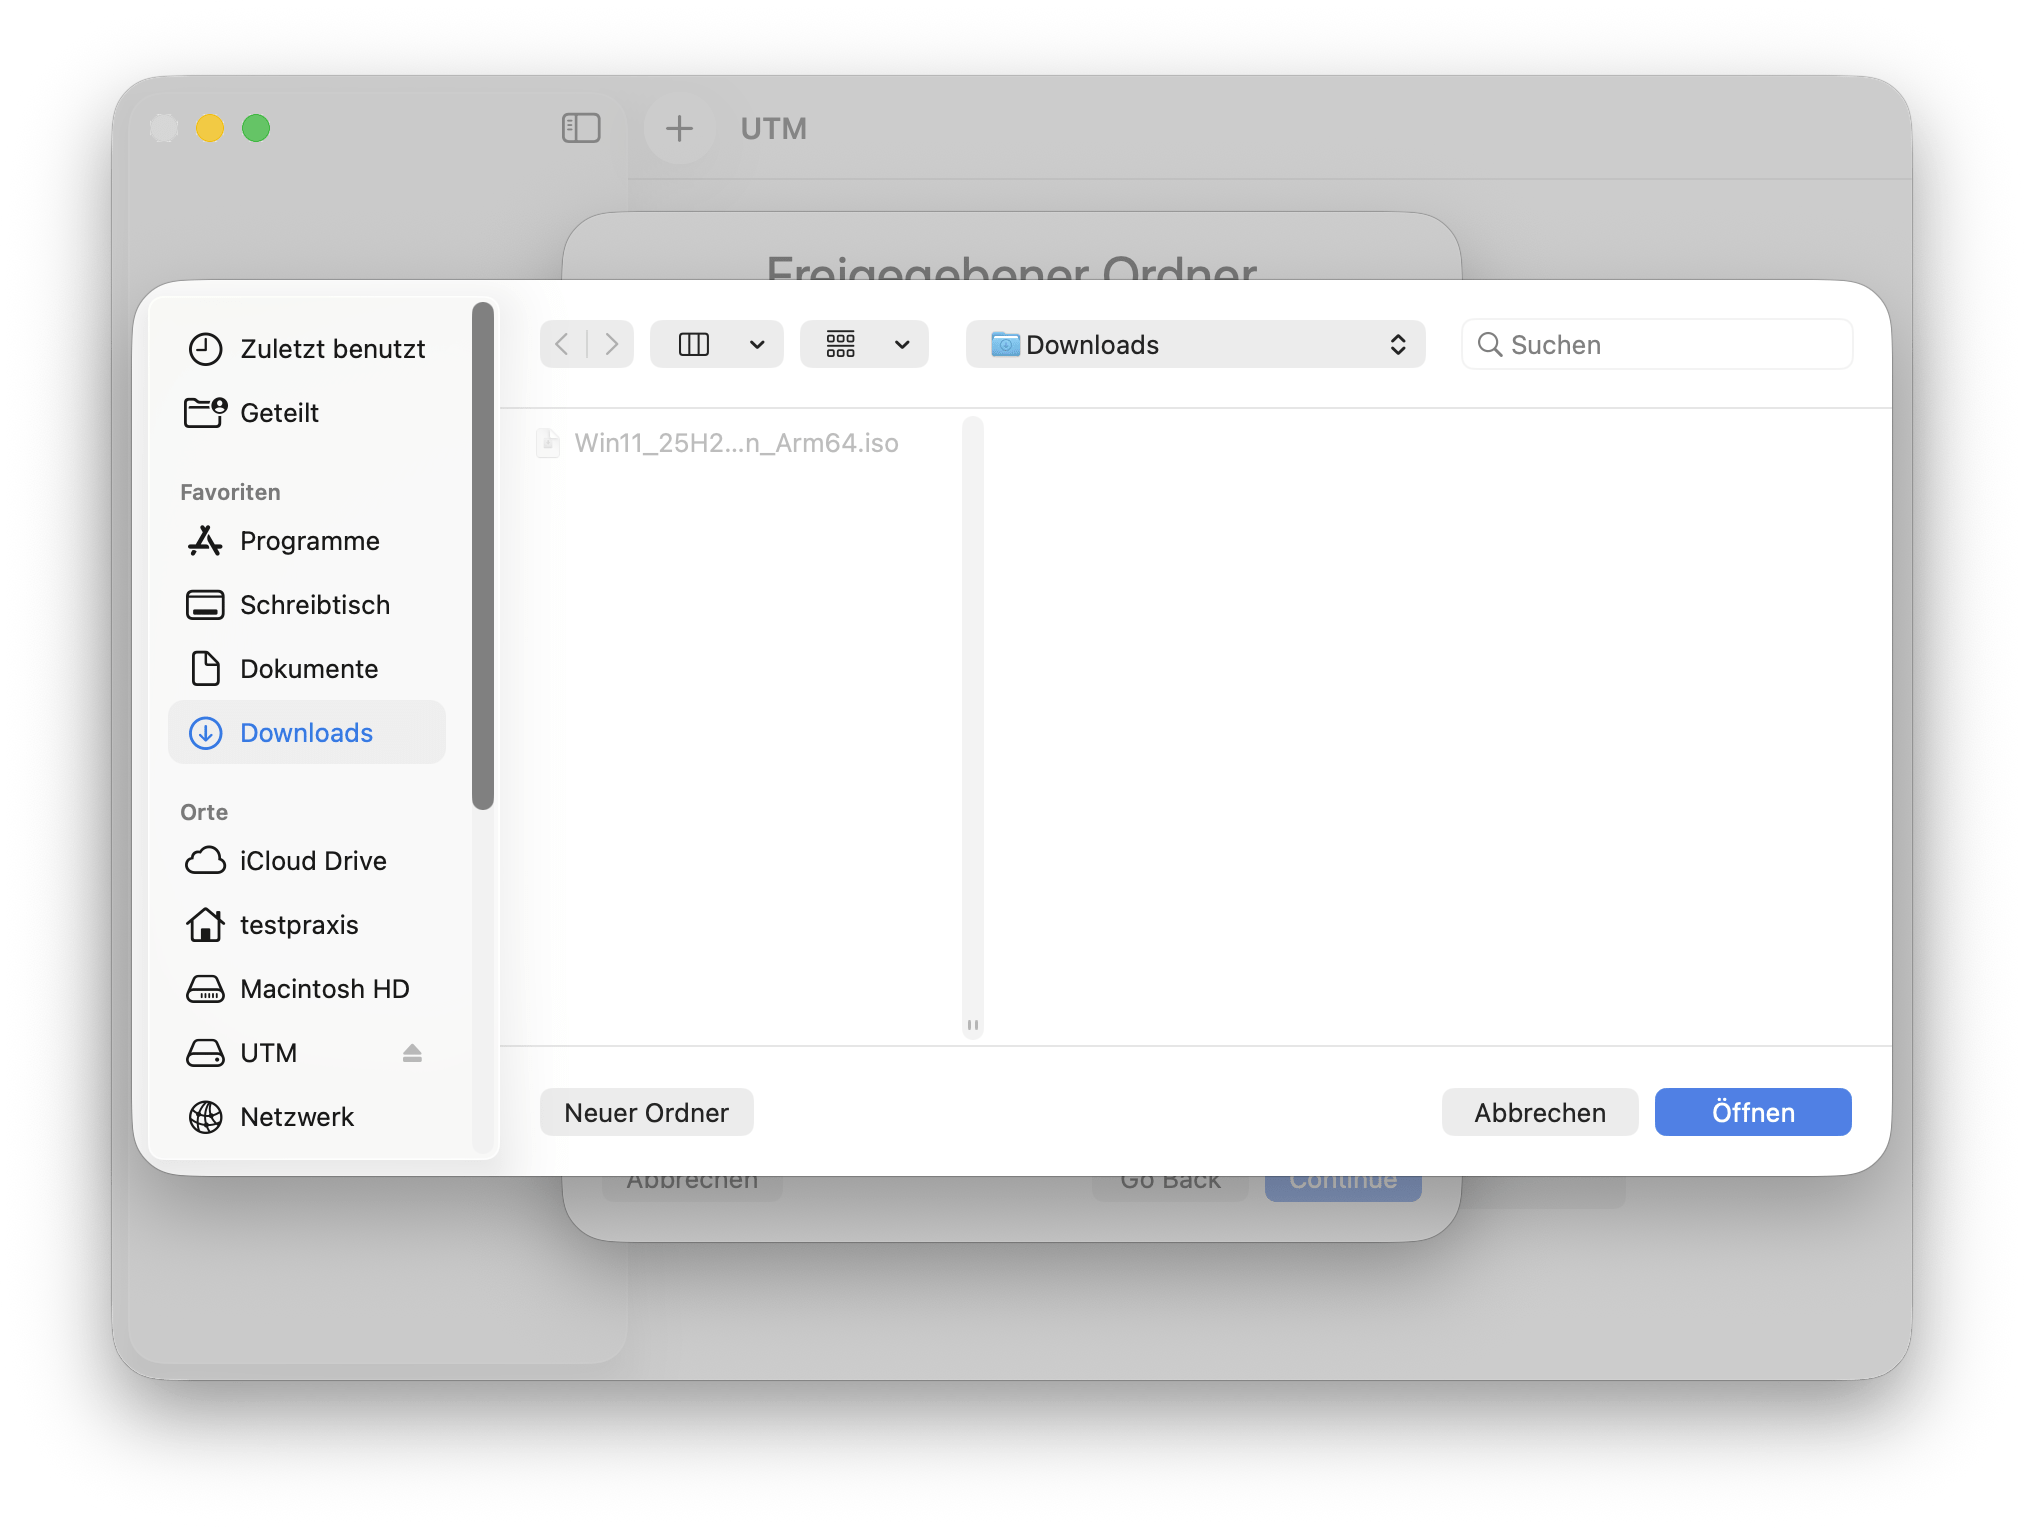This screenshot has width=2024, height=1528.
Task: Select the Dokumente favorite
Action: [308, 669]
